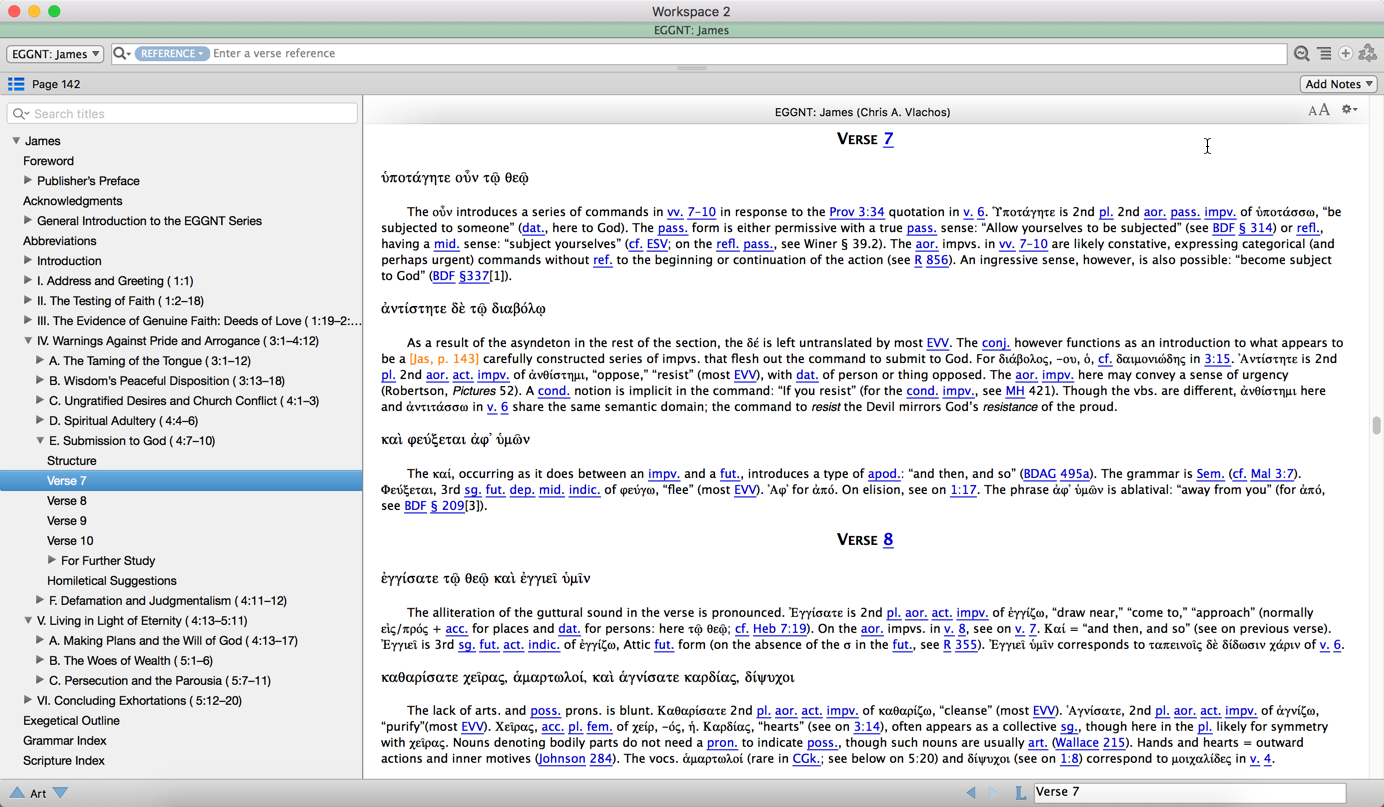
Task: Open the Grammar Index entry
Action: (x=65, y=741)
